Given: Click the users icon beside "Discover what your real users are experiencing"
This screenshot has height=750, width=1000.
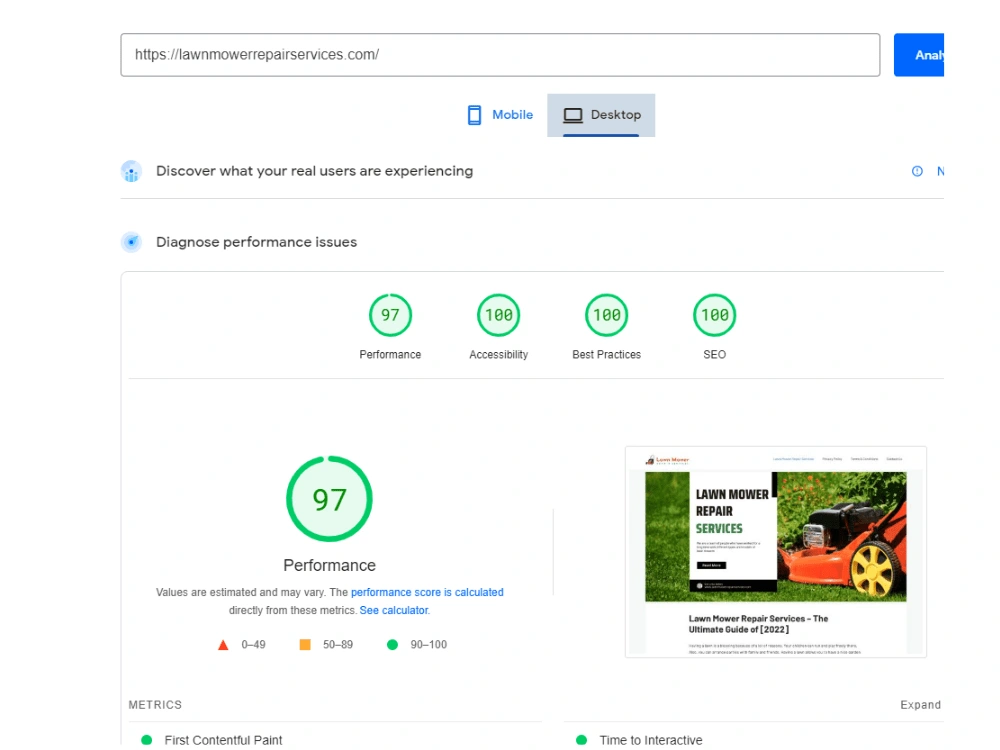Looking at the screenshot, I should [x=131, y=171].
